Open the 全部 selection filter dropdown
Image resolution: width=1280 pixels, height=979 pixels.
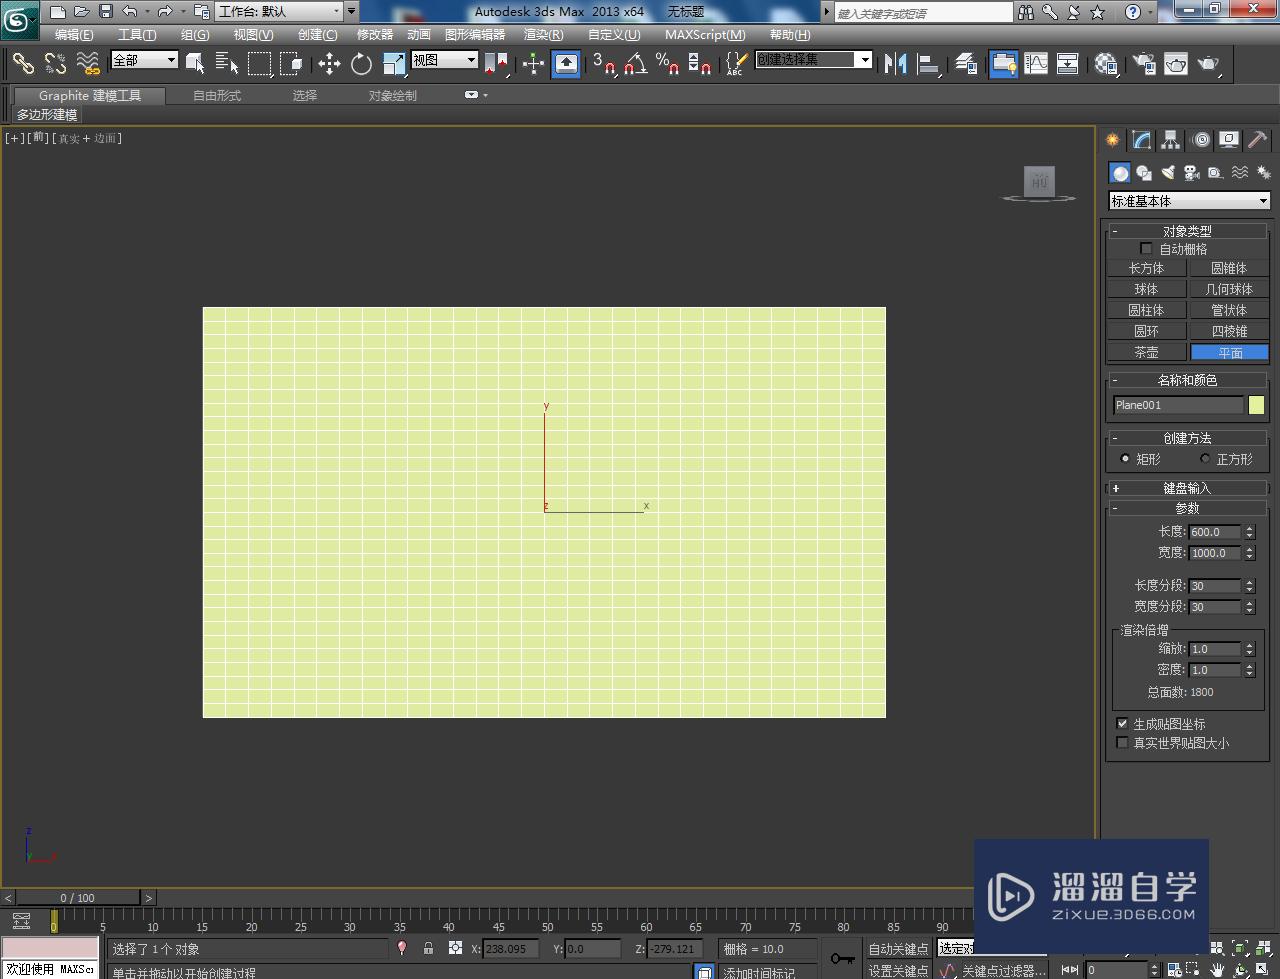144,60
